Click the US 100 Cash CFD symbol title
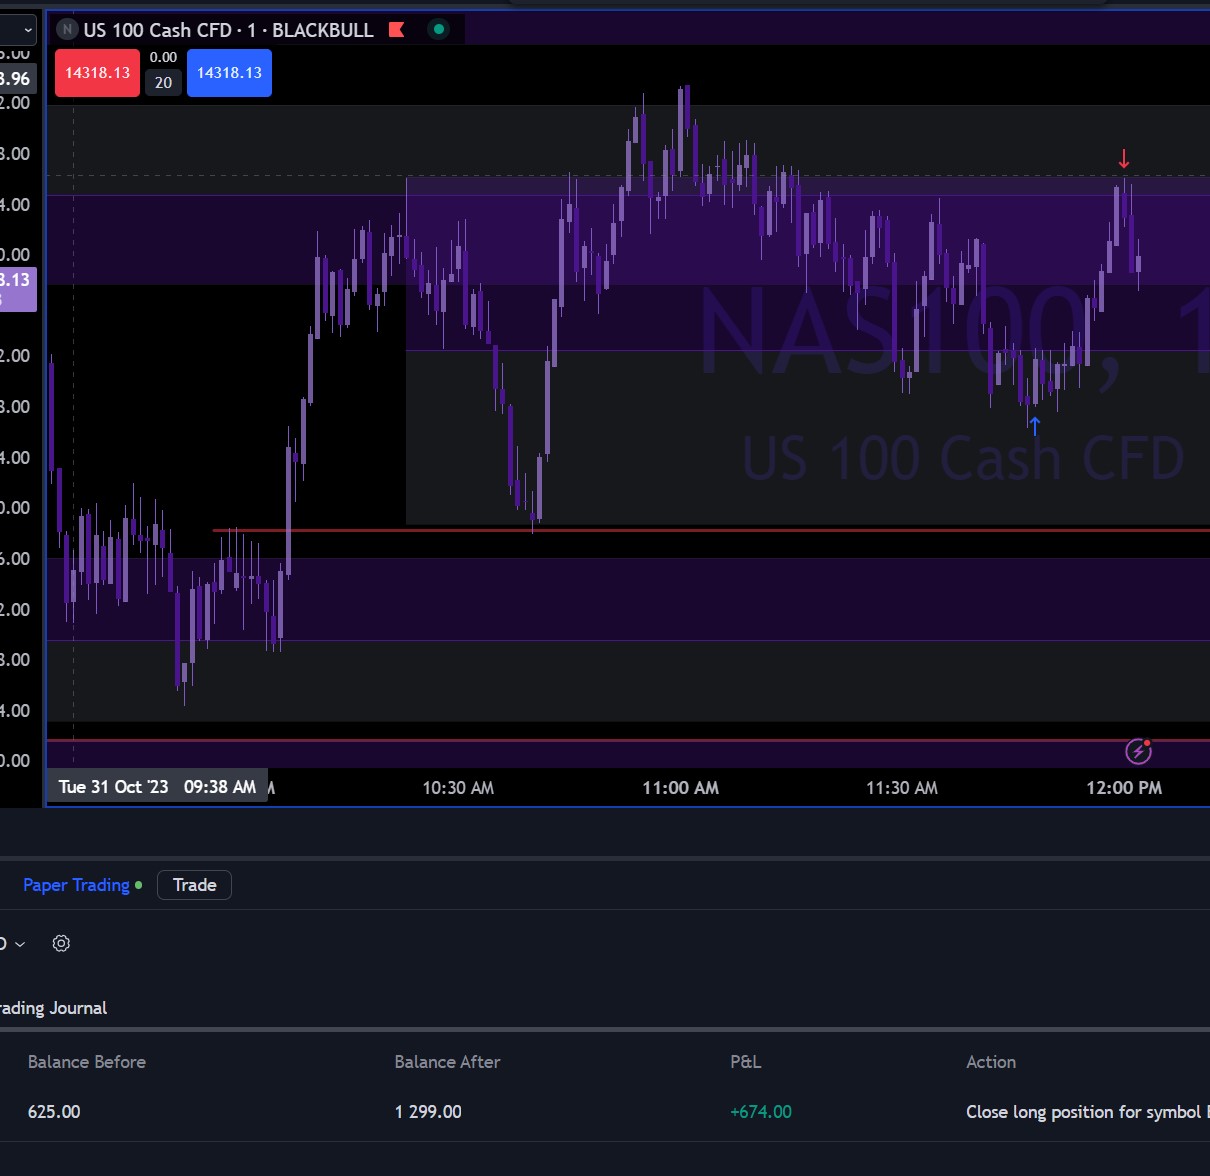Screen dimensions: 1210x1176 157,30
